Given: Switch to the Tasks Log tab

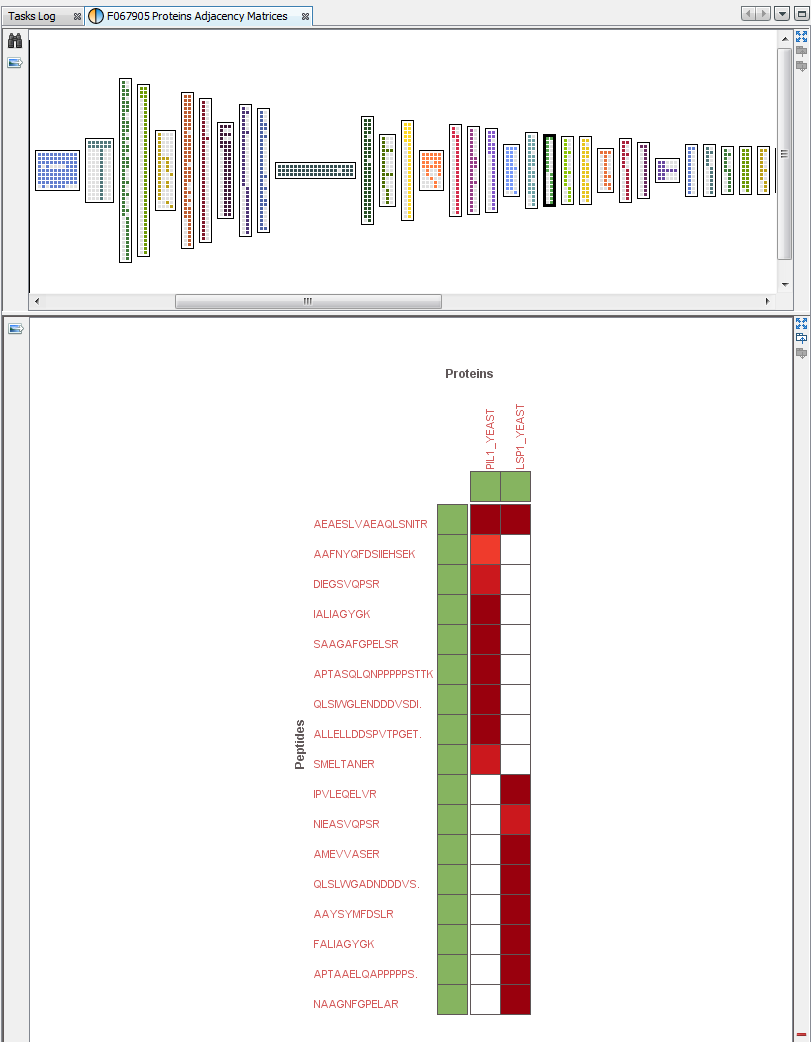Looking at the screenshot, I should click(35, 15).
